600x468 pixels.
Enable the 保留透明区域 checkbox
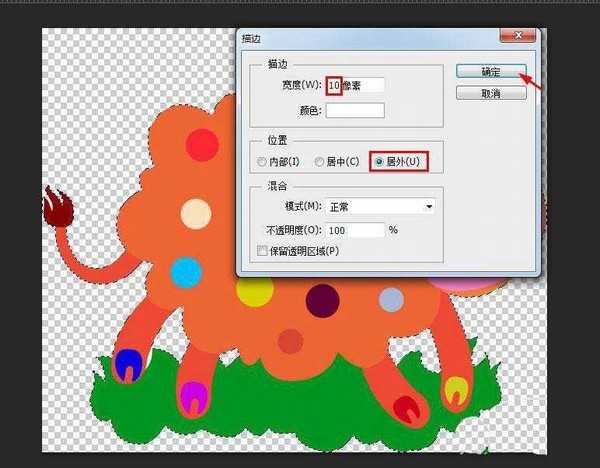[x=263, y=250]
